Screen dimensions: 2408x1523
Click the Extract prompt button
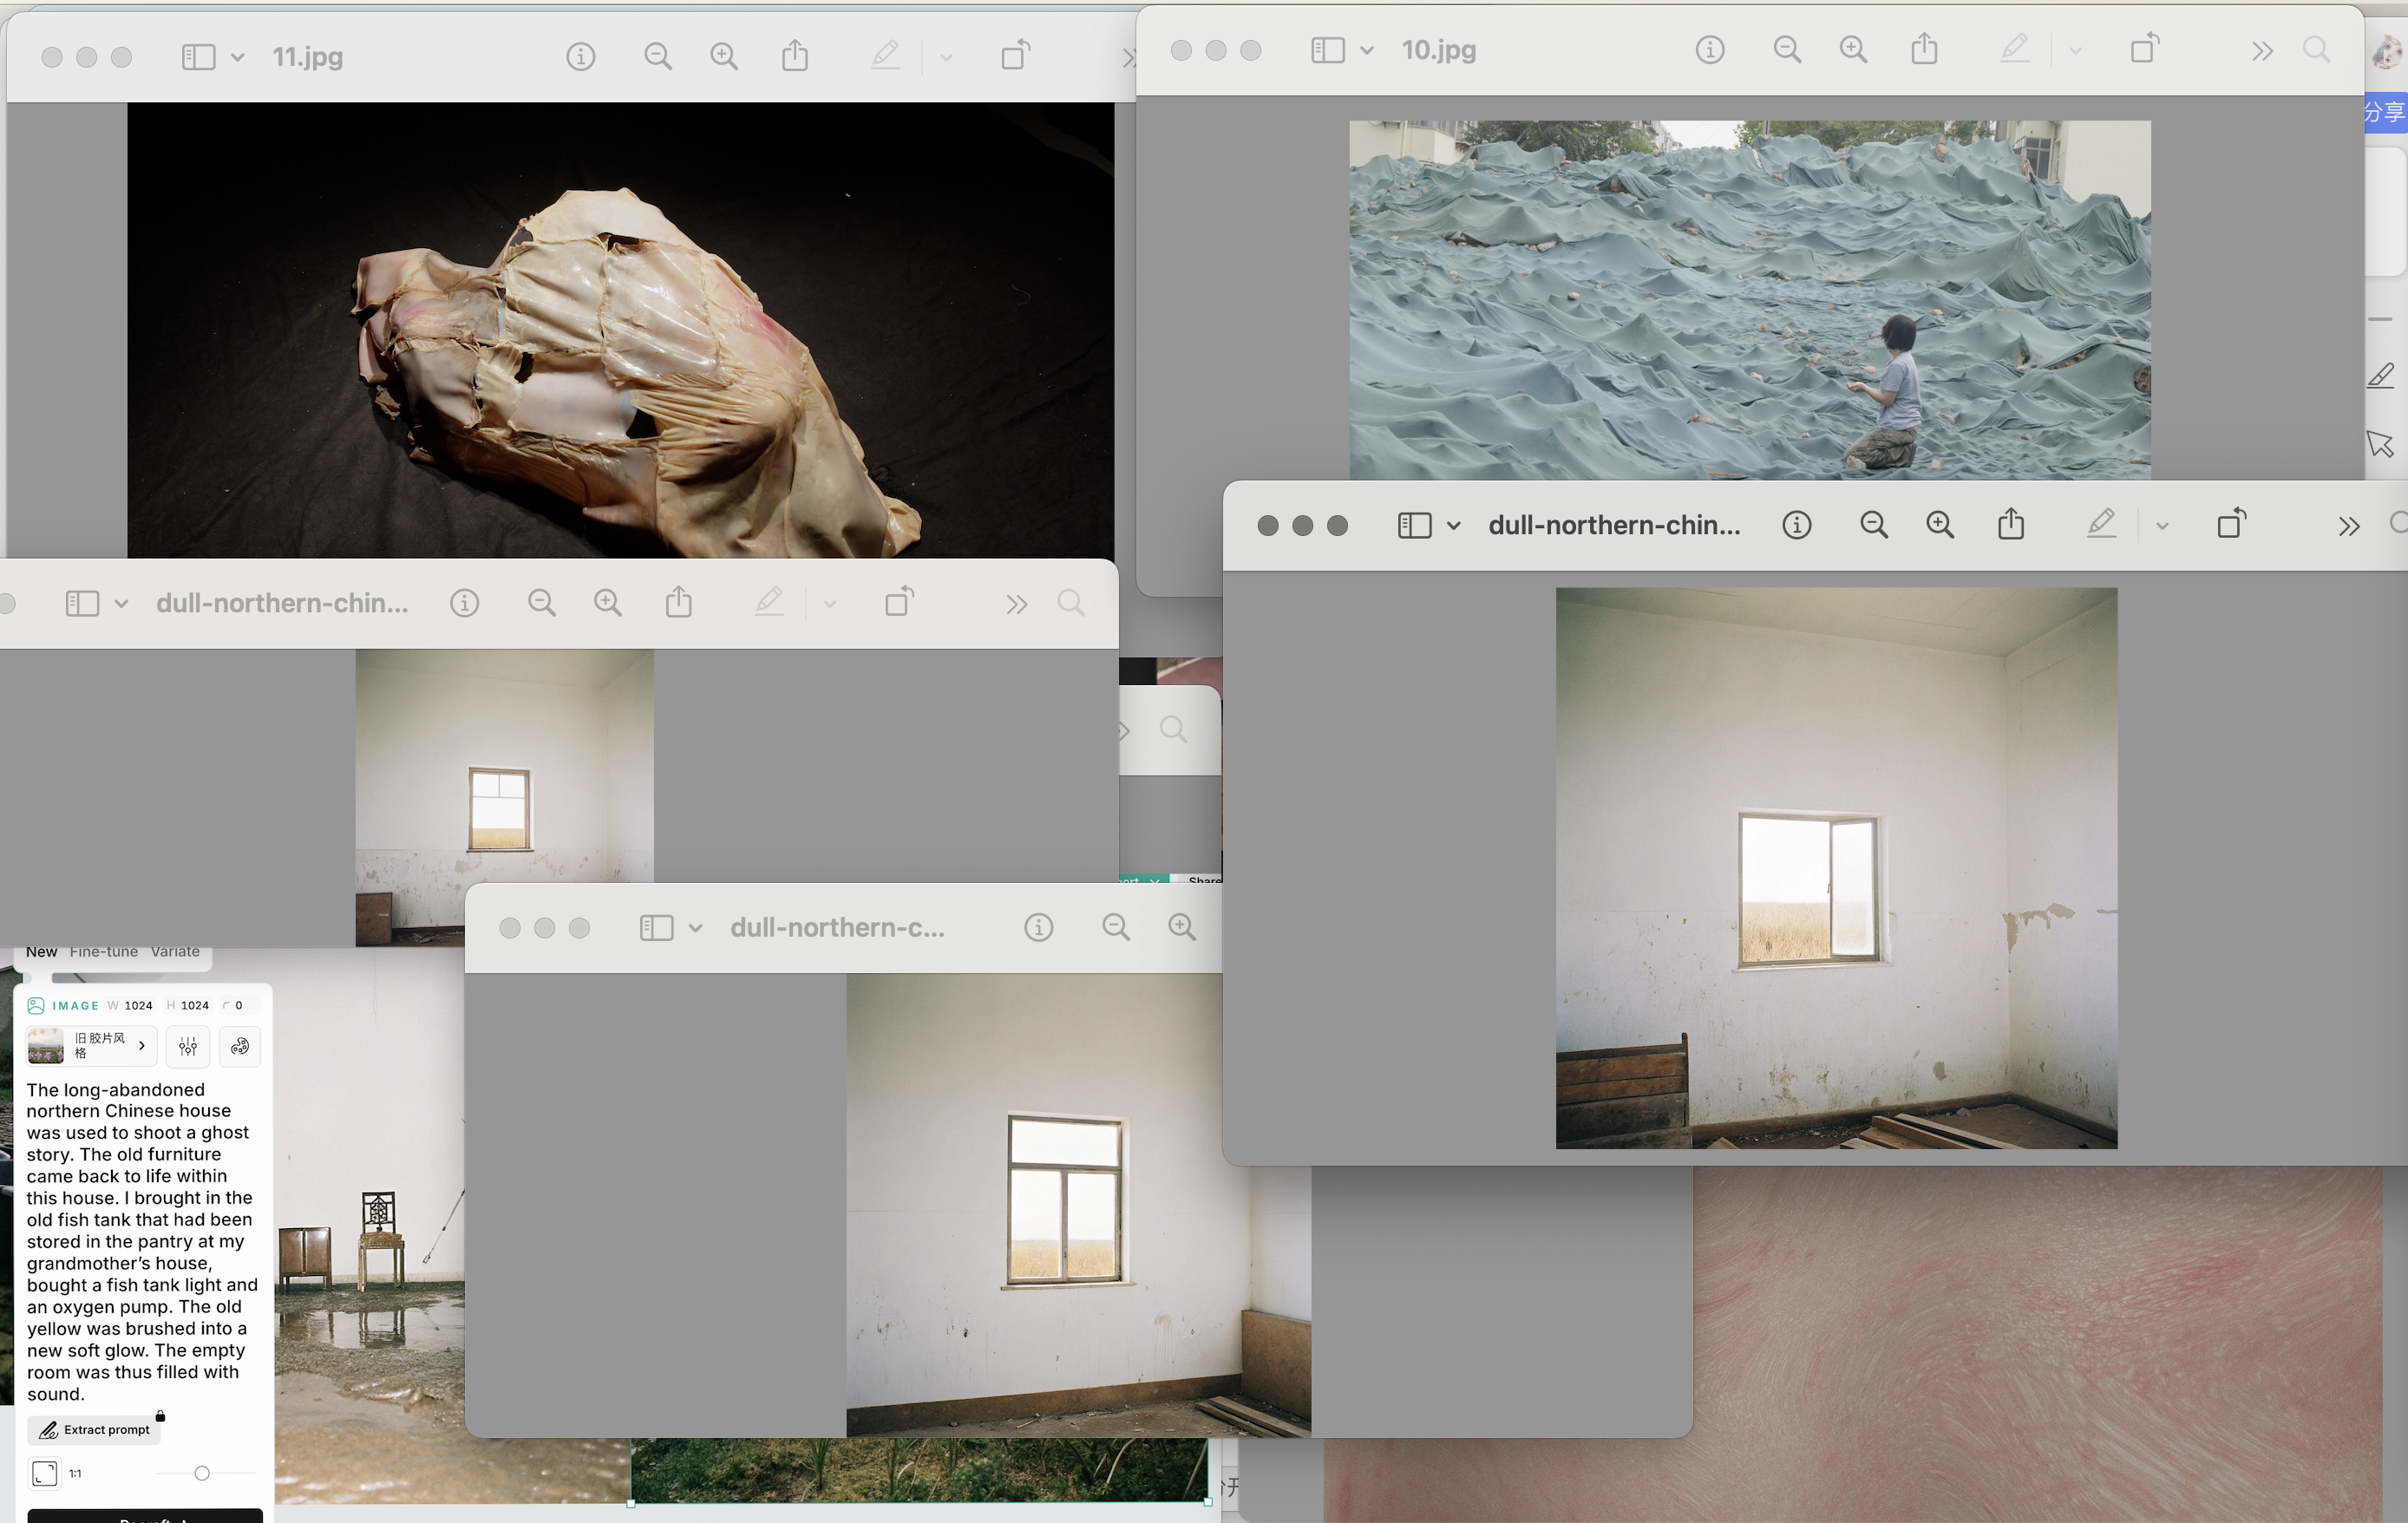pos(94,1429)
